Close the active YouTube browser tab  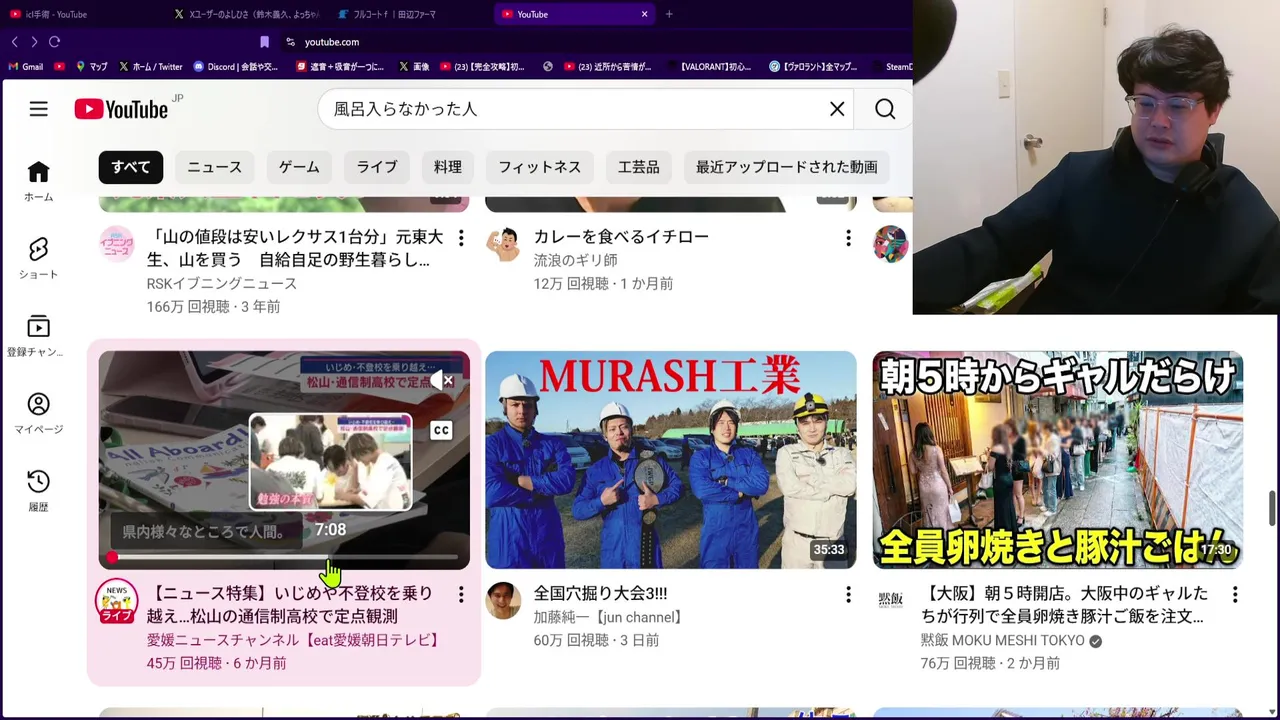point(644,14)
